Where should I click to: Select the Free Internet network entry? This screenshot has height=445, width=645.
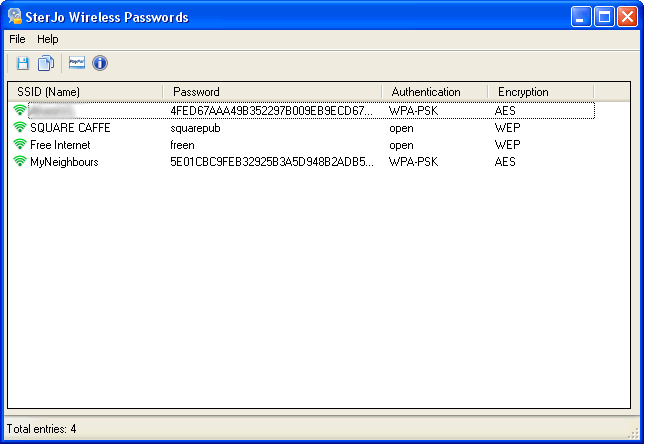pyautogui.click(x=60, y=145)
